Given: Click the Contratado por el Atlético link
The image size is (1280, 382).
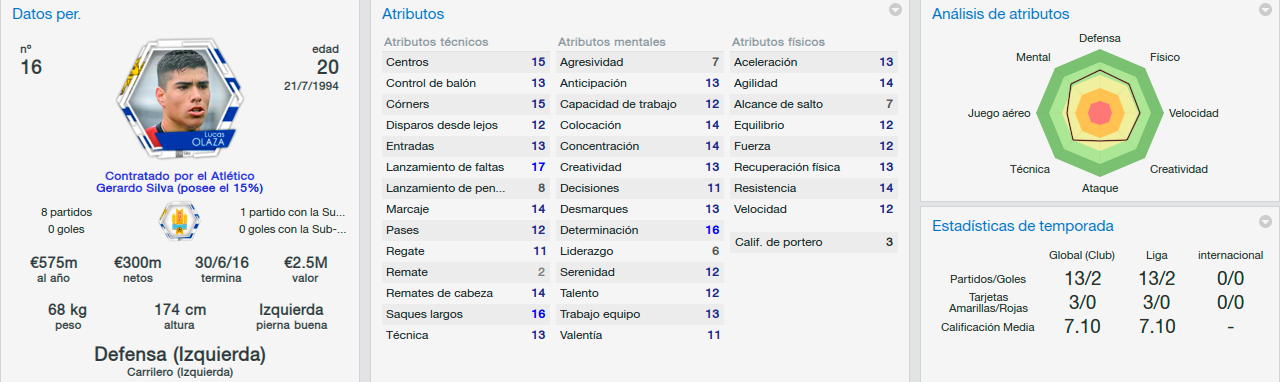Looking at the screenshot, I should [x=180, y=175].
